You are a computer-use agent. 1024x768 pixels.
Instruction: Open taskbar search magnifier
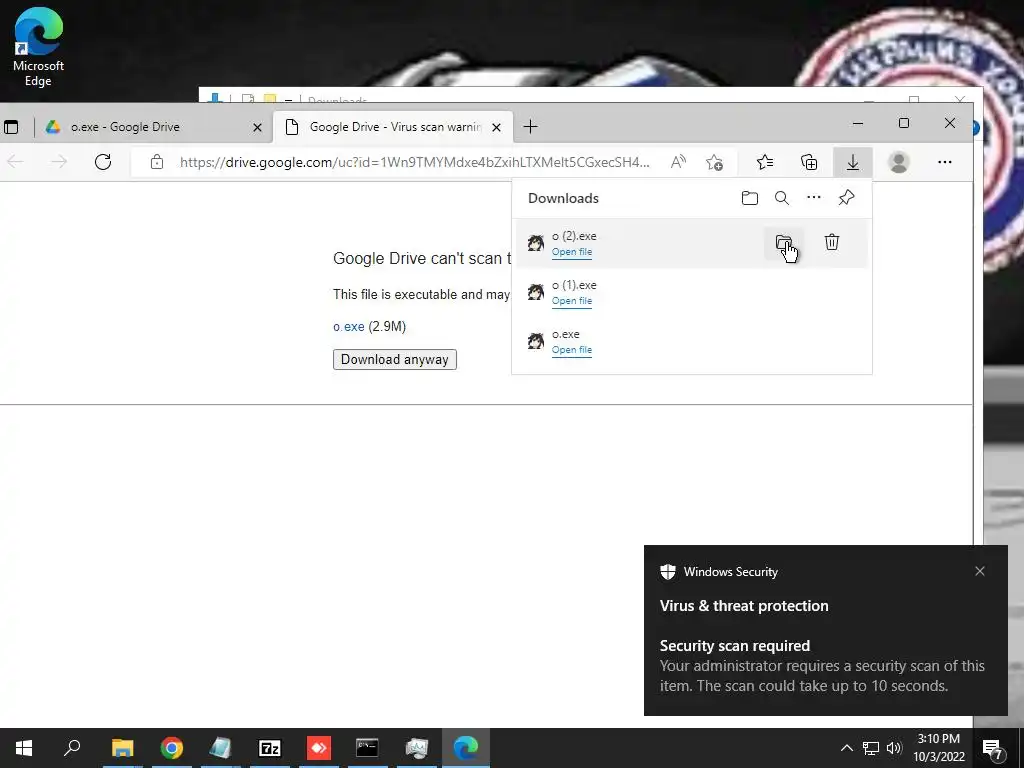point(72,748)
